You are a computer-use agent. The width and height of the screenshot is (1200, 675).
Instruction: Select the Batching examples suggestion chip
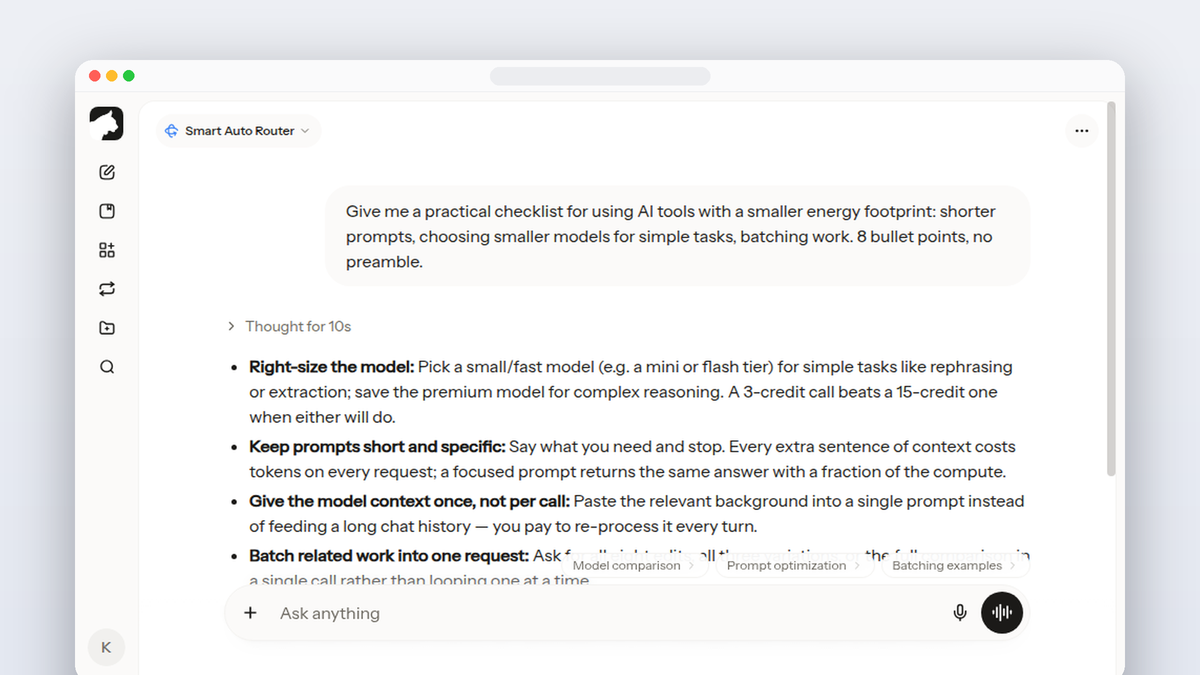(x=954, y=566)
